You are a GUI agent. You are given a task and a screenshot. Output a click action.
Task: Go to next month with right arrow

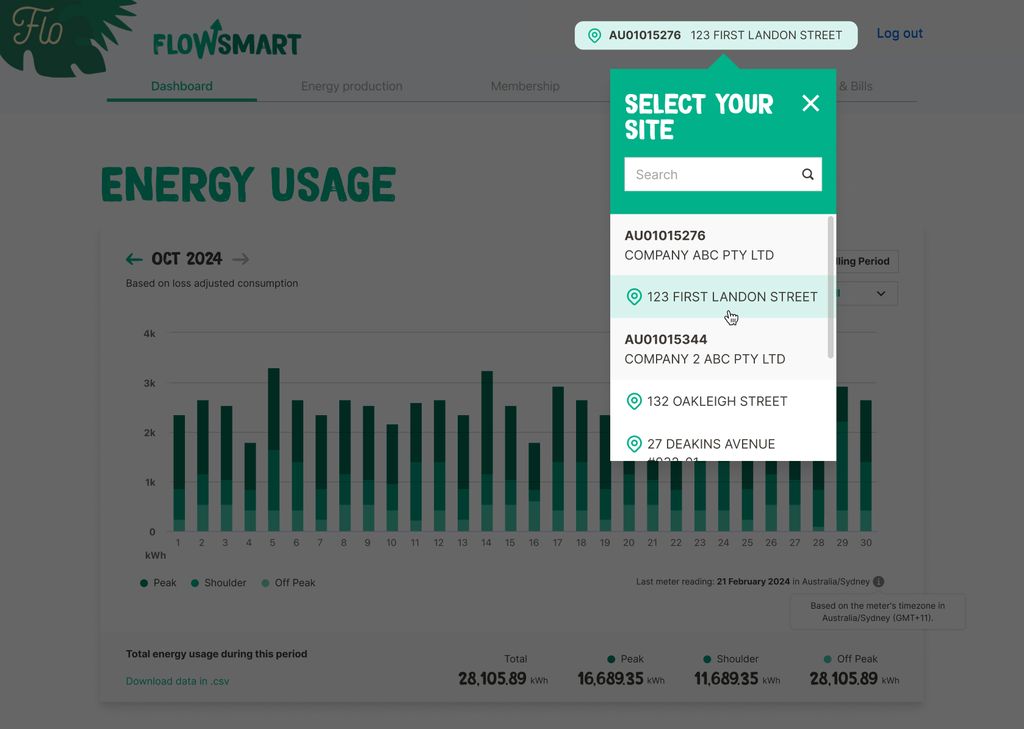click(240, 259)
